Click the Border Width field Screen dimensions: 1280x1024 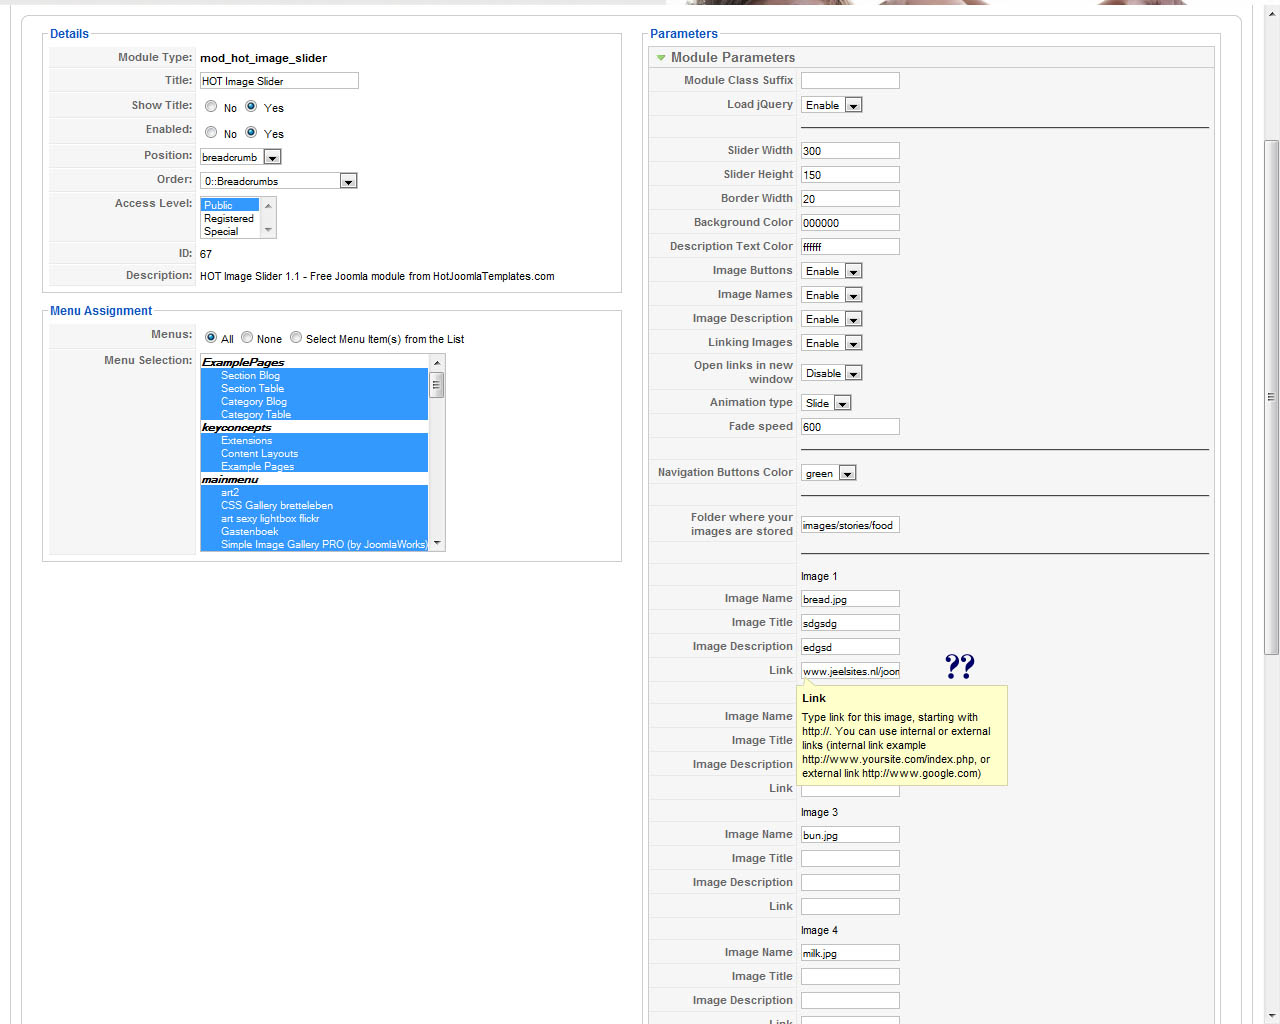850,198
